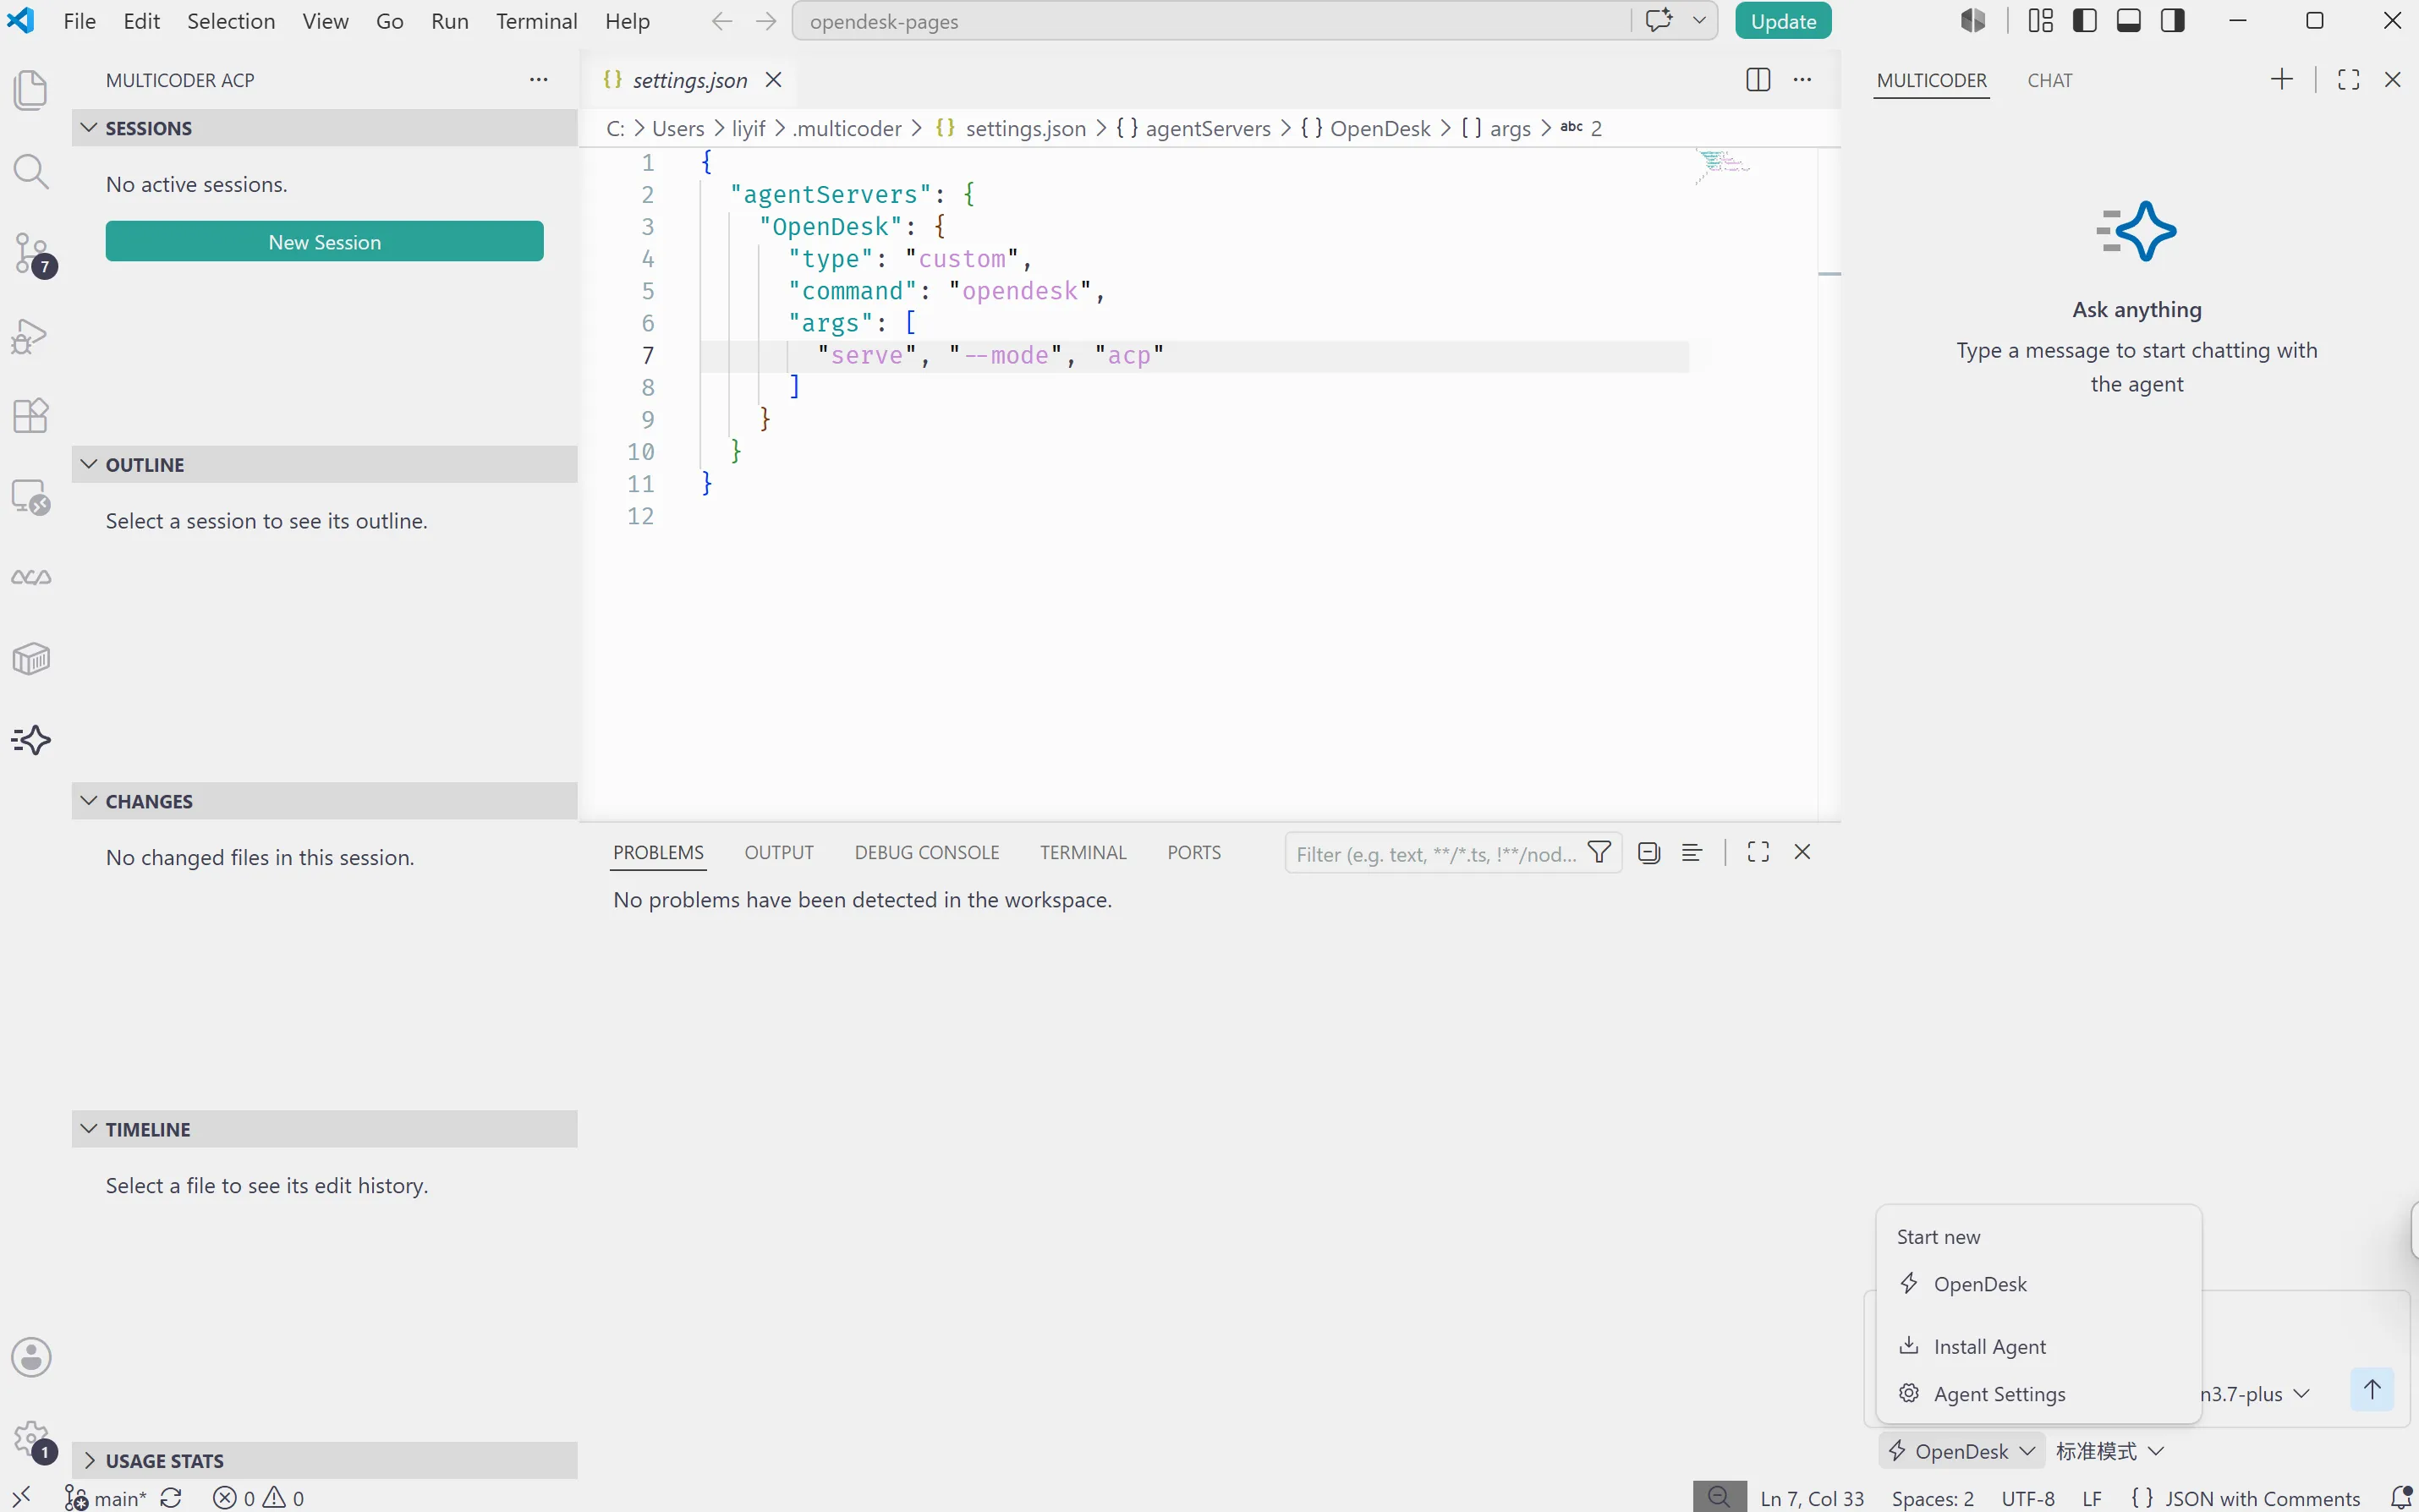Maximize the Multicoder chat panel
The width and height of the screenshot is (2419, 1512).
tap(2349, 80)
